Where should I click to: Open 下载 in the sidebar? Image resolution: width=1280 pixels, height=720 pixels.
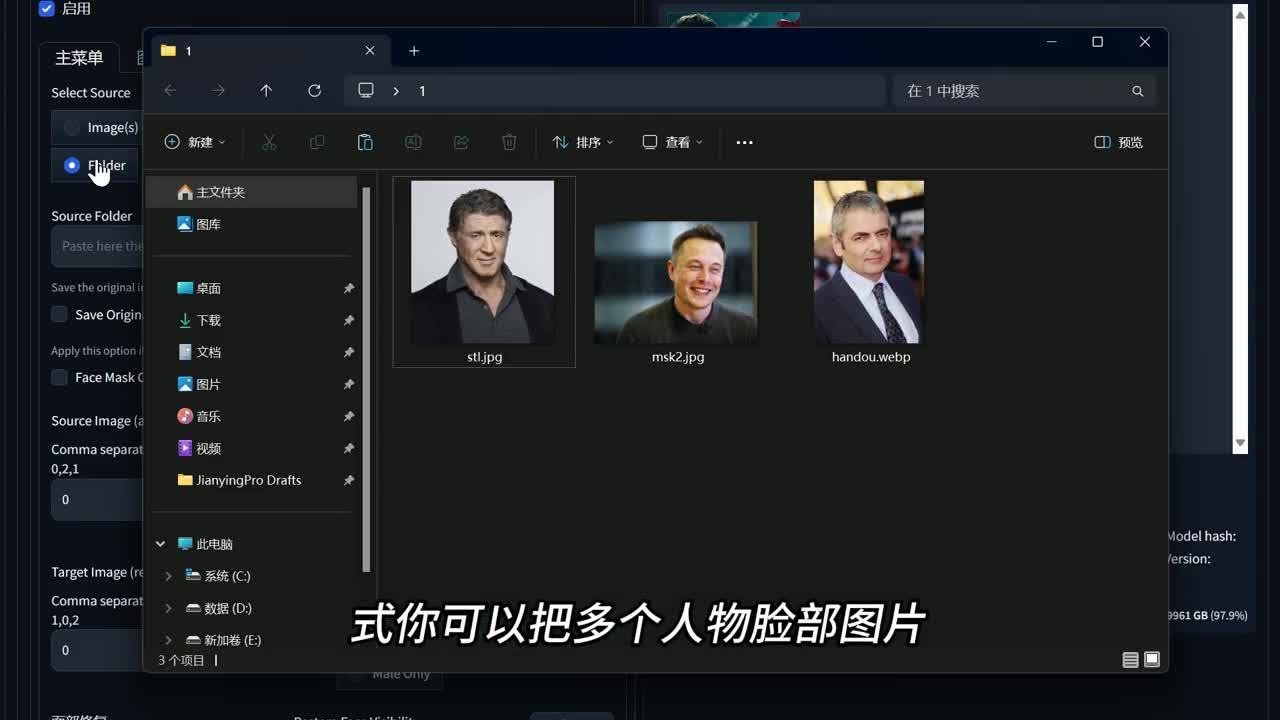(x=208, y=320)
